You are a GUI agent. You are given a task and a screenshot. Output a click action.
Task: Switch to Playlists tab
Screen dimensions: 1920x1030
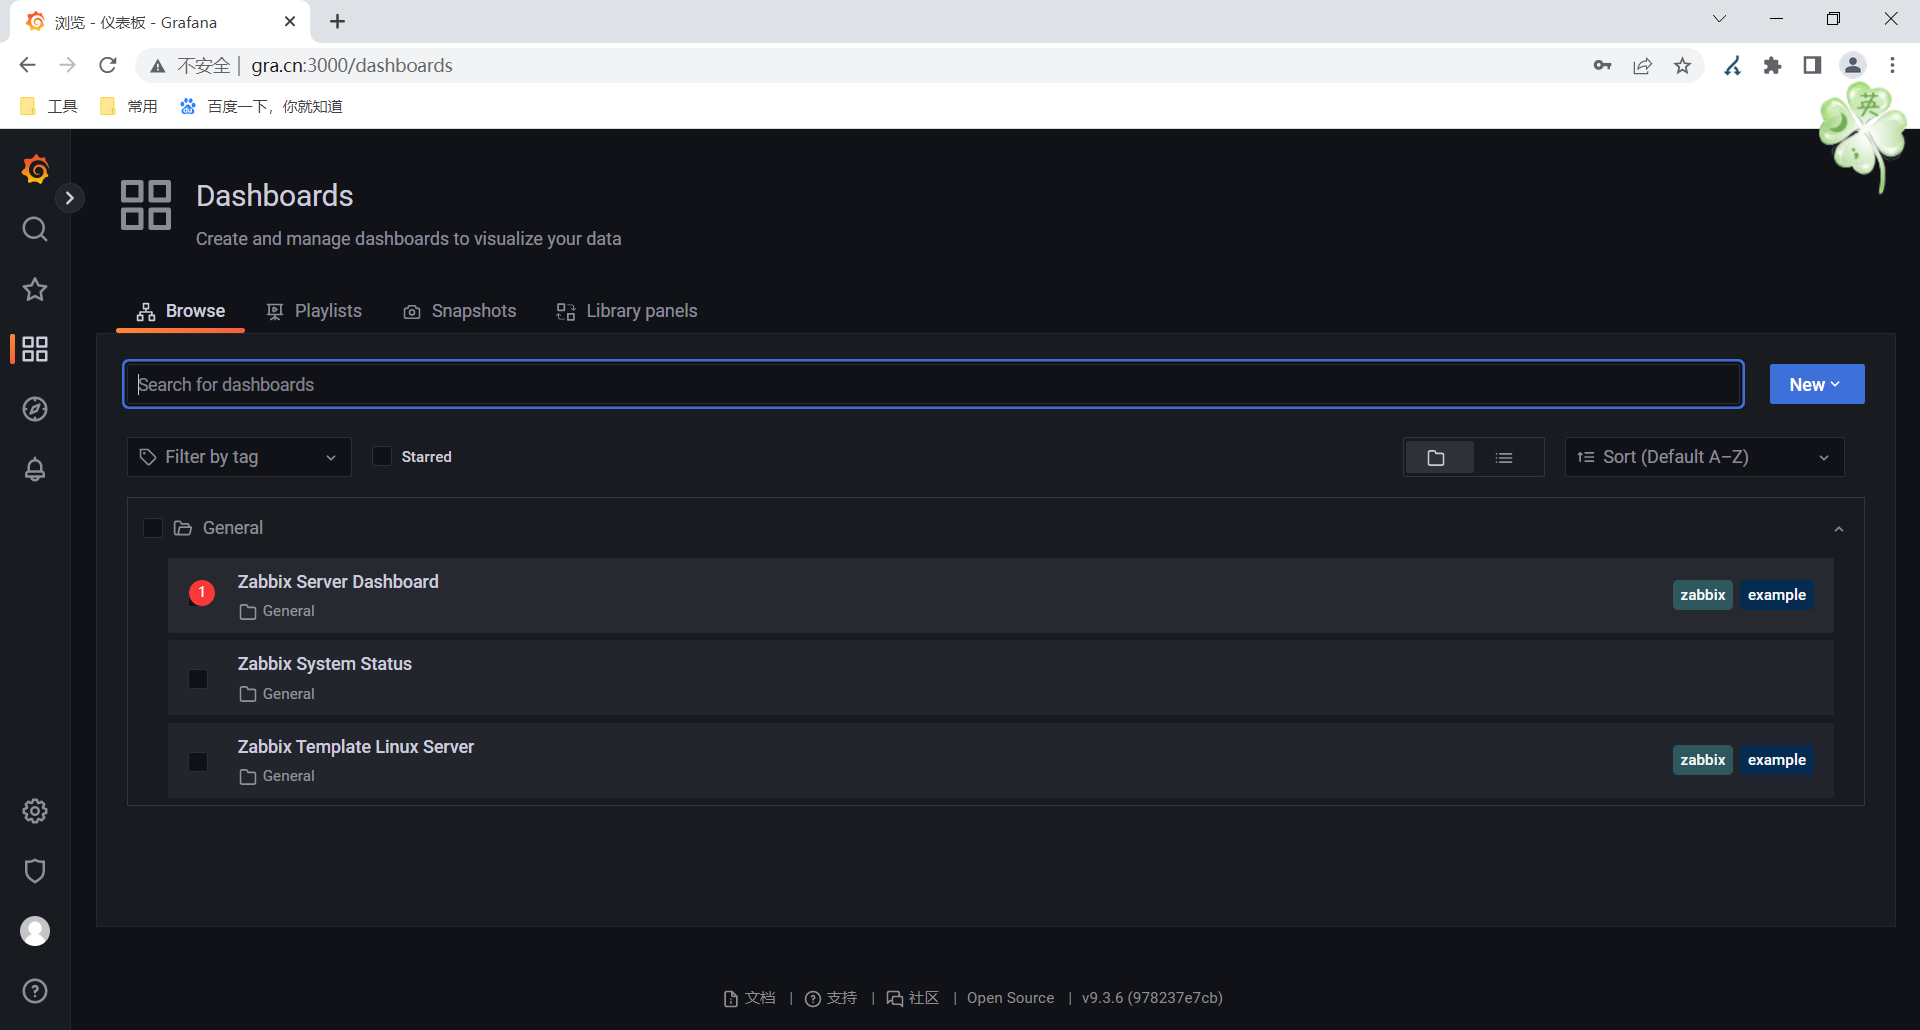pos(314,311)
